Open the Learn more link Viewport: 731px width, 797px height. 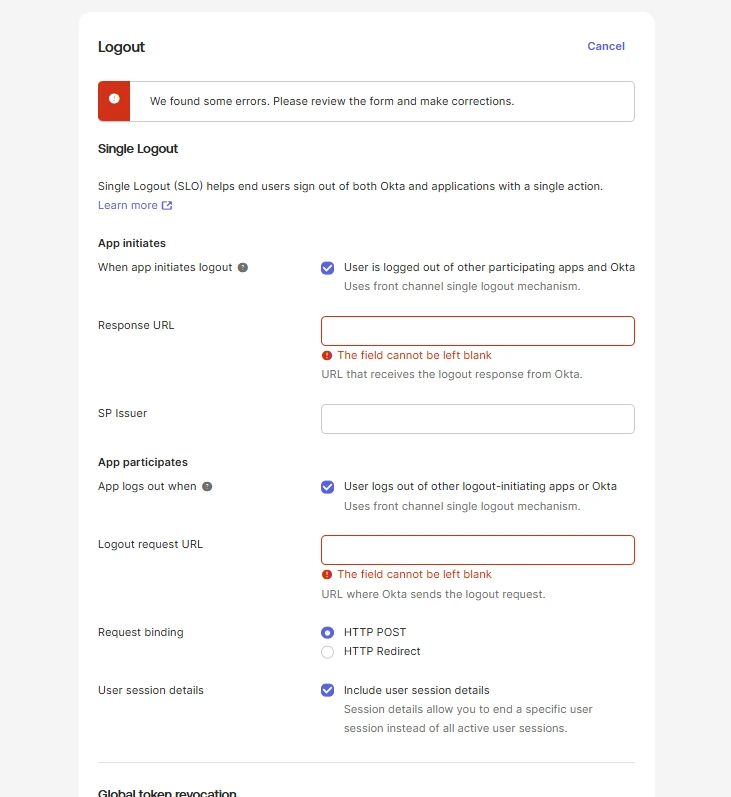pos(127,206)
